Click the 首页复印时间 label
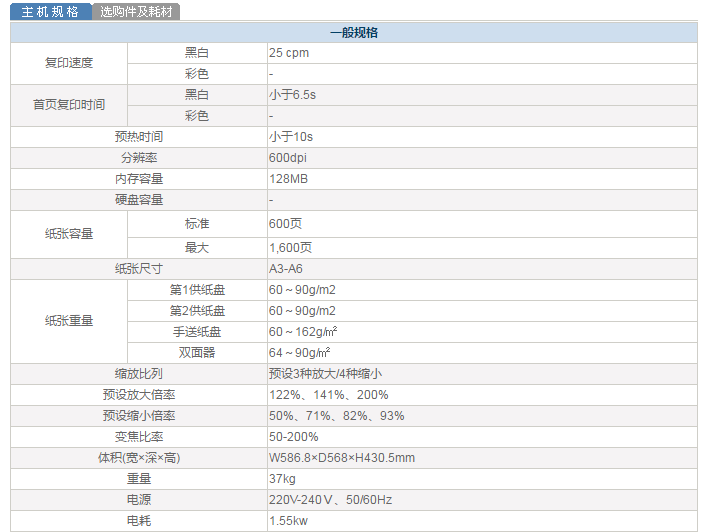 (69, 105)
